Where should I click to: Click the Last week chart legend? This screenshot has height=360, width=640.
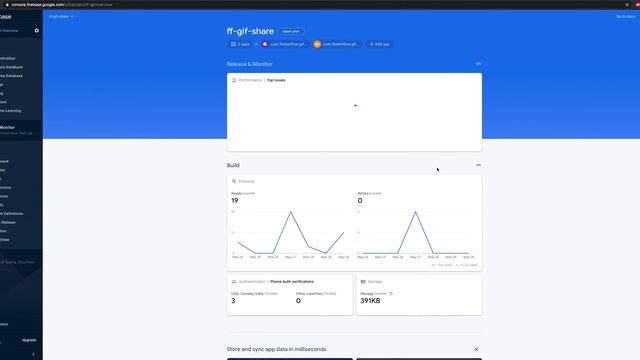467,265
